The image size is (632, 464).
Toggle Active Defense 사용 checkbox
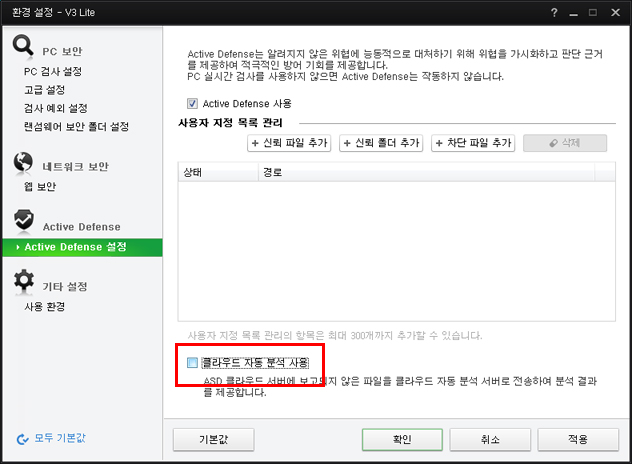192,104
